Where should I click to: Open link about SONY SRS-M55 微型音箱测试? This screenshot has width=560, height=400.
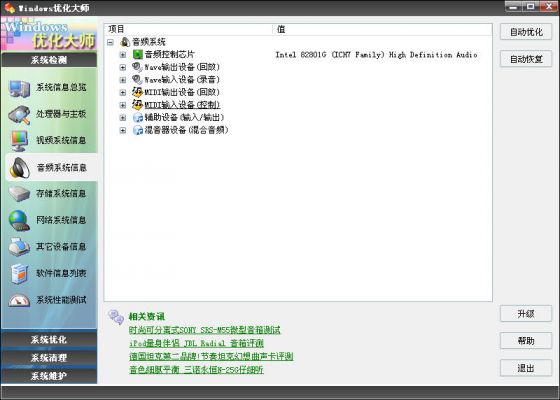click(205, 330)
